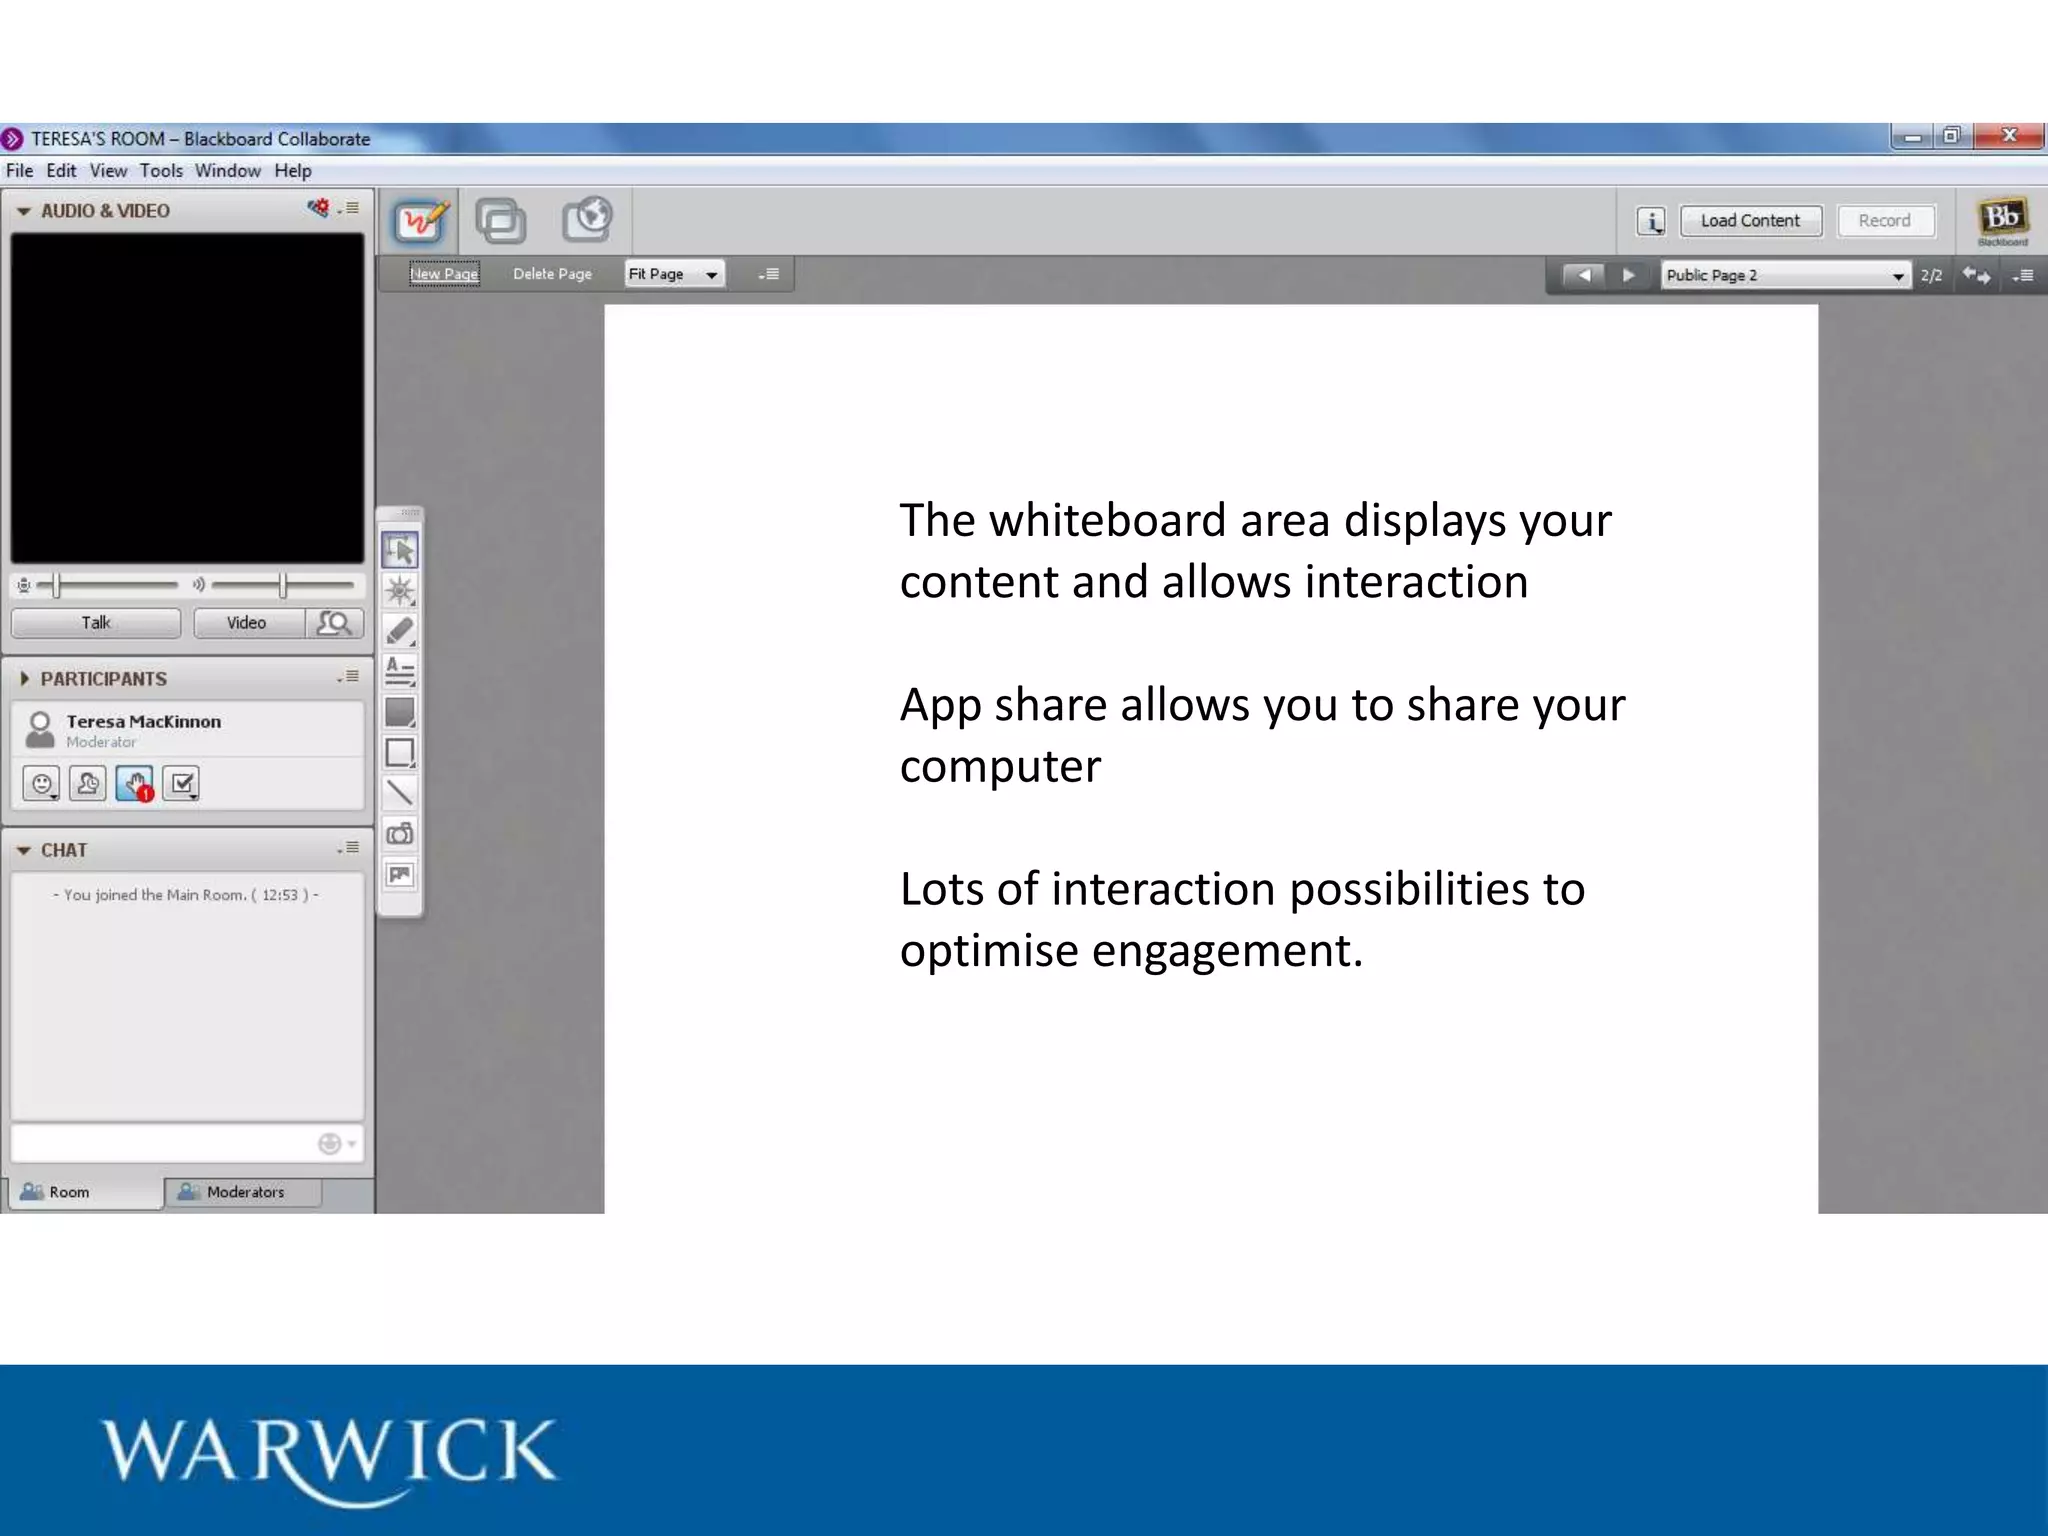Choose the text tool in the whiteboard palette
Screen dimensions: 2048x1536
400,671
